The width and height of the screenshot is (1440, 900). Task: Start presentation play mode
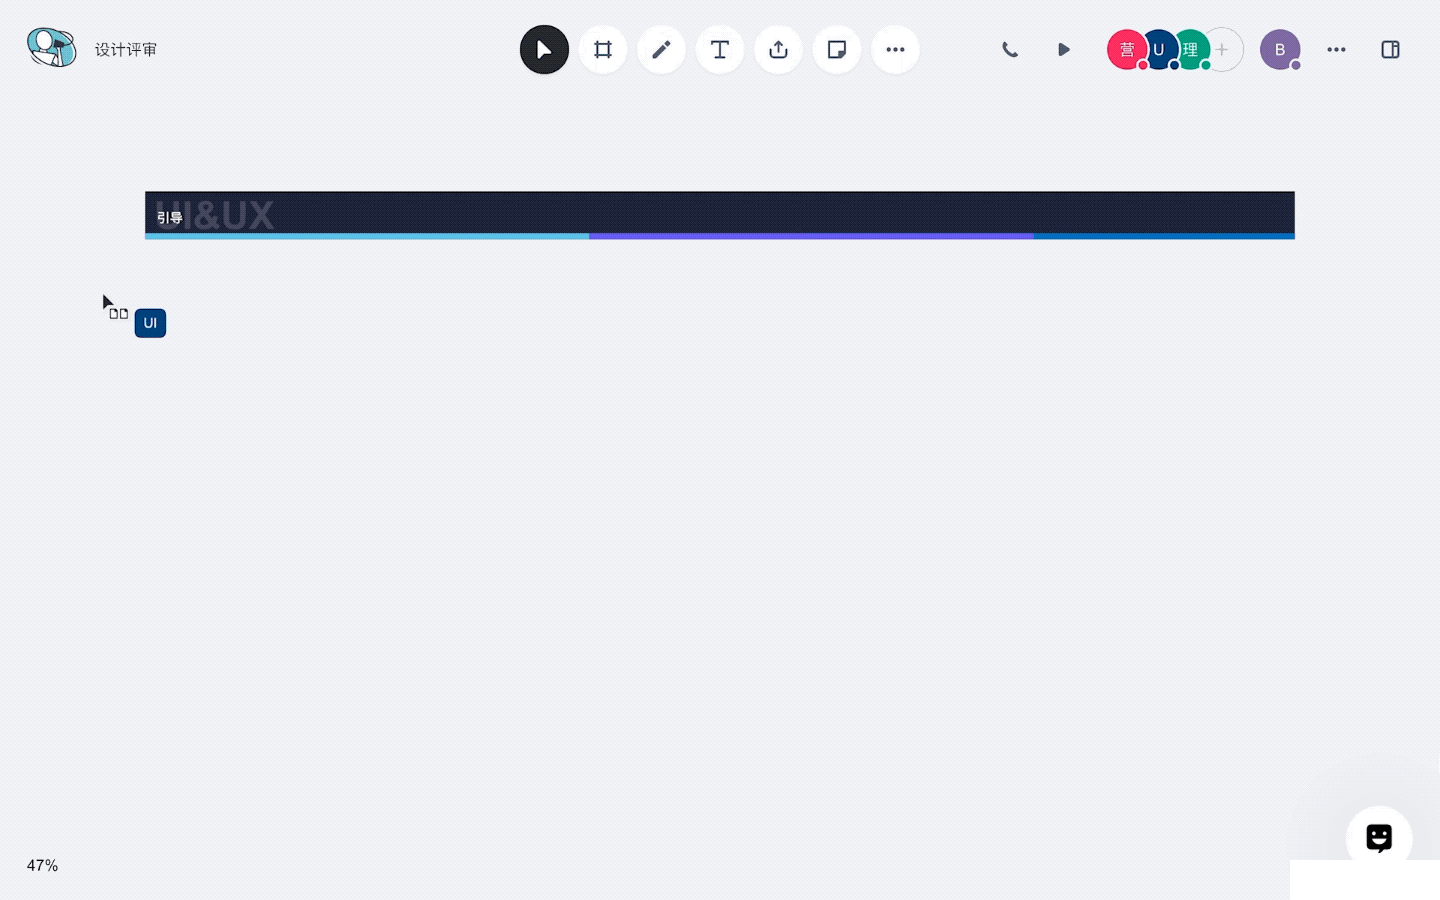tap(1063, 49)
